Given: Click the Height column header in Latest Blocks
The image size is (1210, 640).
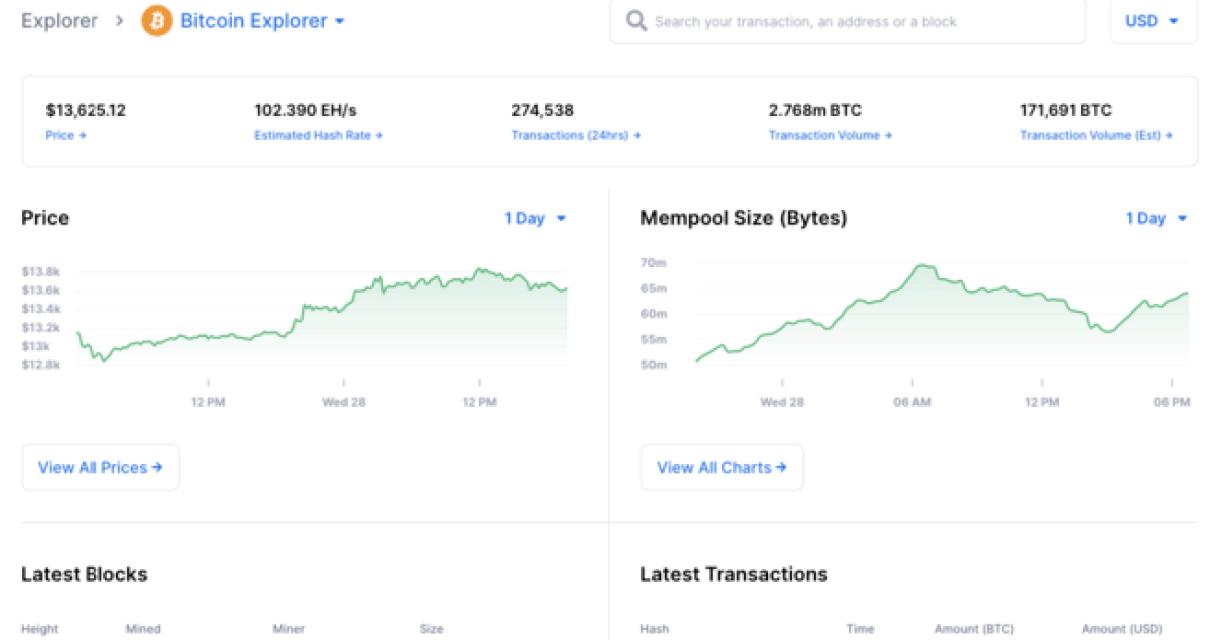Looking at the screenshot, I should (x=40, y=629).
